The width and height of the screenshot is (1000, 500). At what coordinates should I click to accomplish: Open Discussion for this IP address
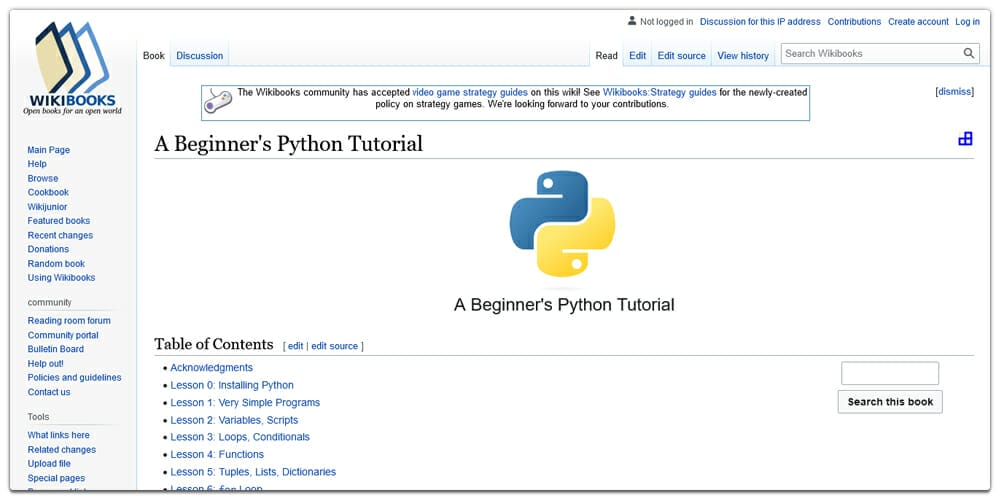click(x=760, y=22)
